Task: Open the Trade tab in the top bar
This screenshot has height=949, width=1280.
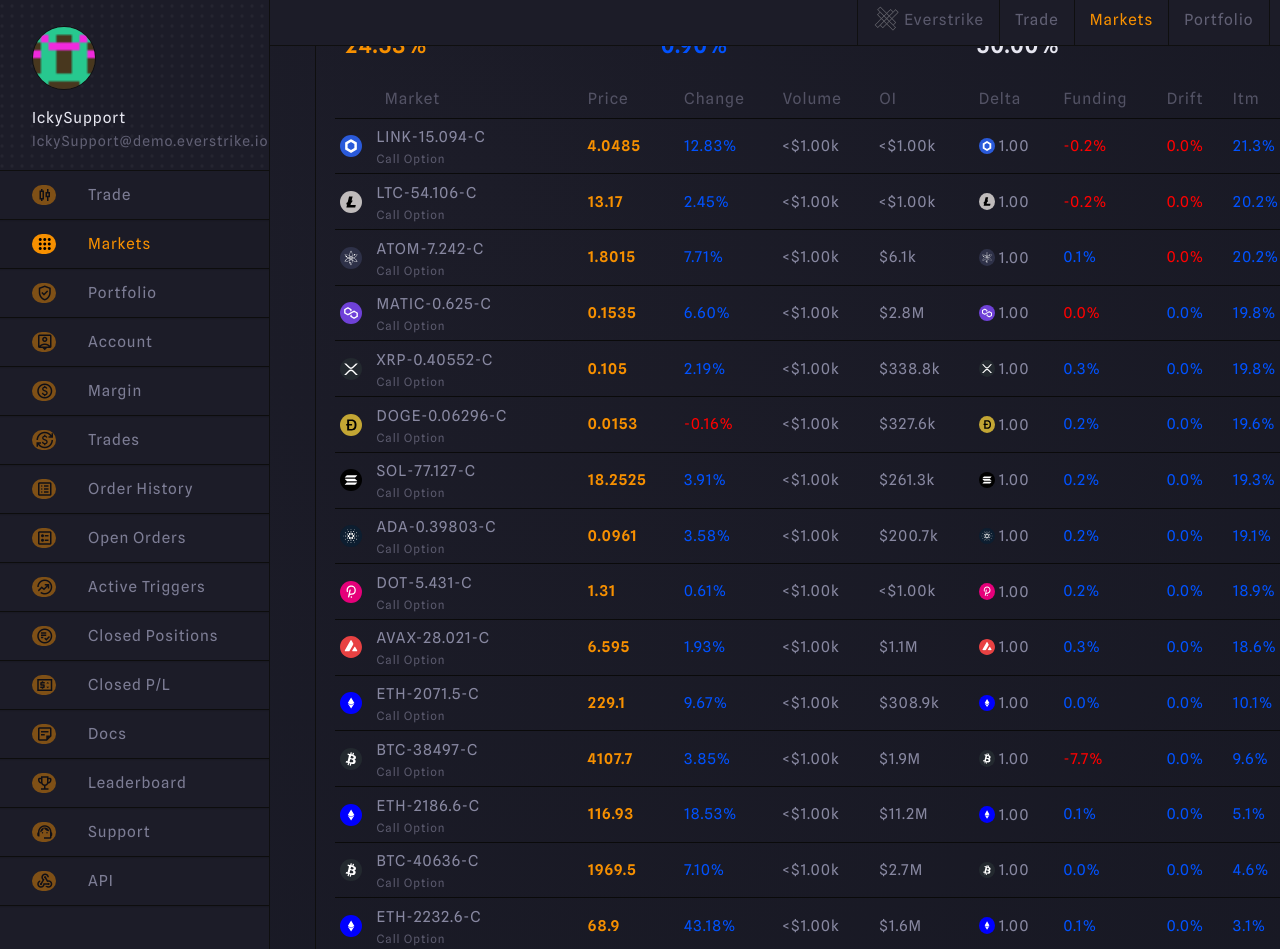Action: coord(1036,19)
